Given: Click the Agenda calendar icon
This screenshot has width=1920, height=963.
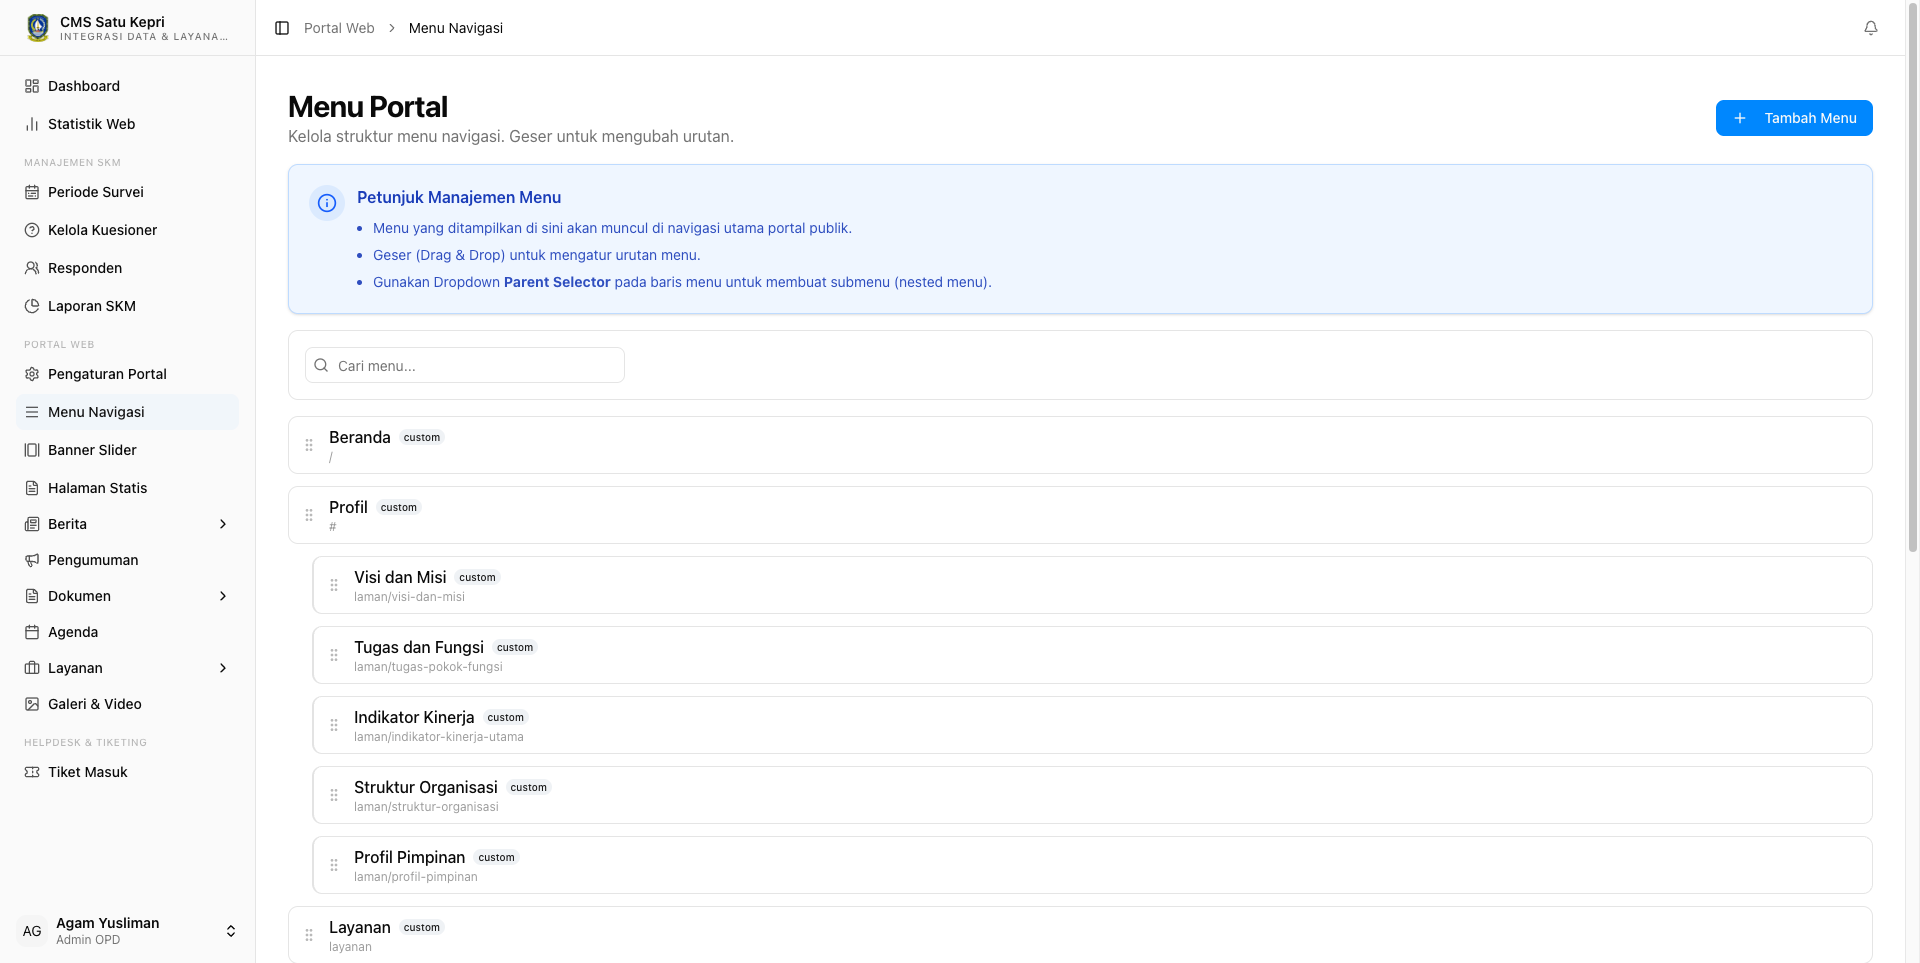Looking at the screenshot, I should click(x=32, y=632).
